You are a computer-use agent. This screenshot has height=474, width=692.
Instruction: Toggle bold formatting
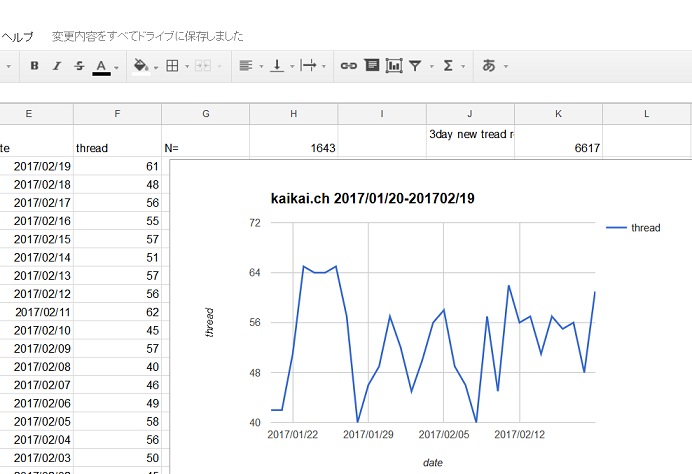point(34,66)
